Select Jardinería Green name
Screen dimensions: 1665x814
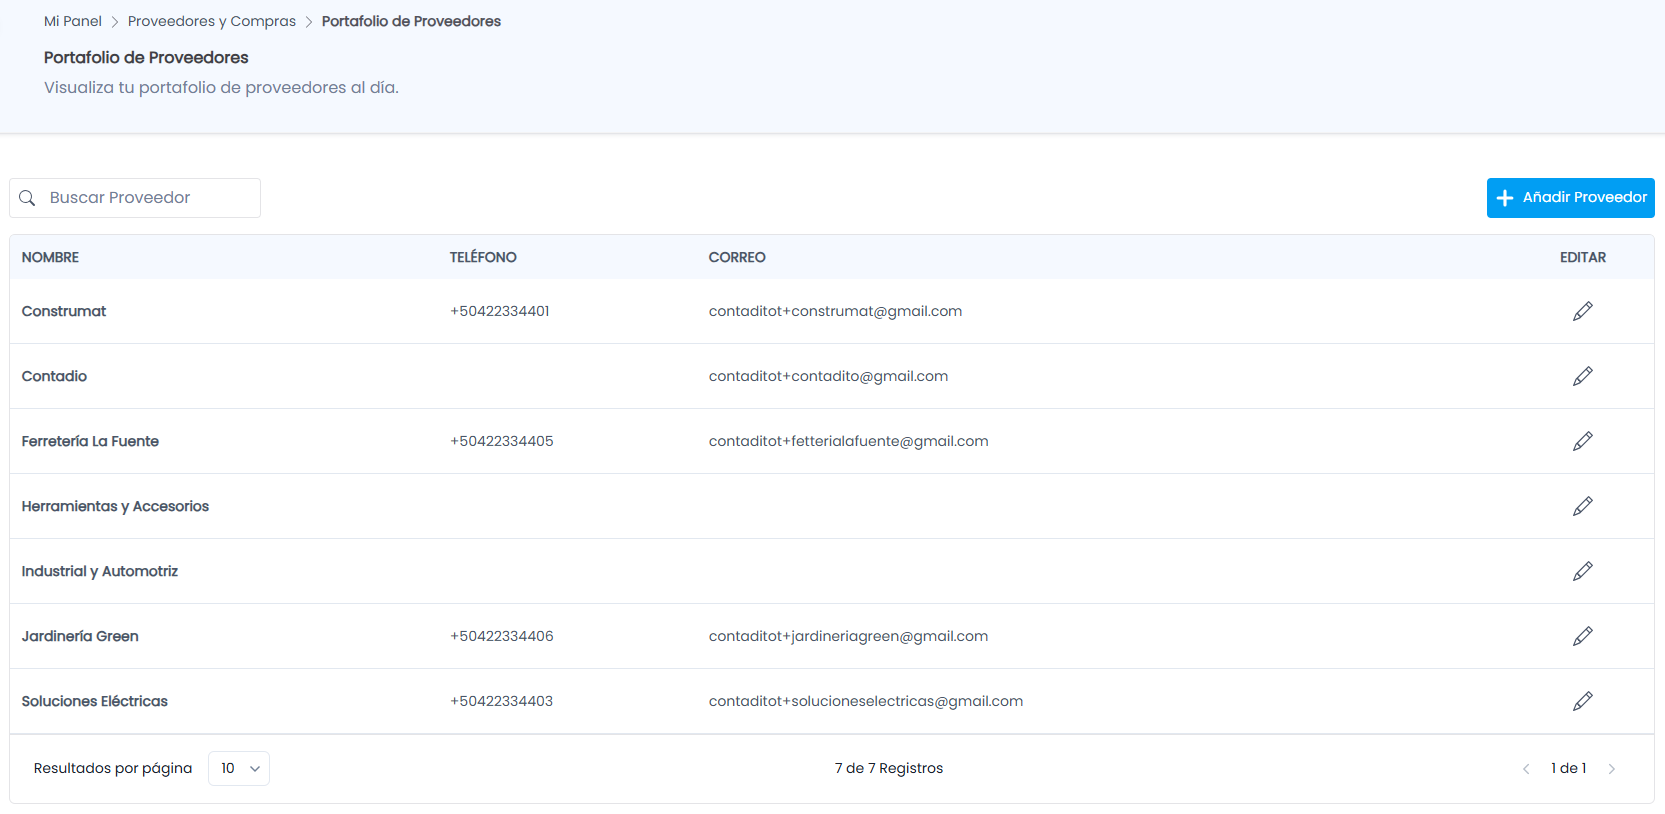(x=80, y=636)
